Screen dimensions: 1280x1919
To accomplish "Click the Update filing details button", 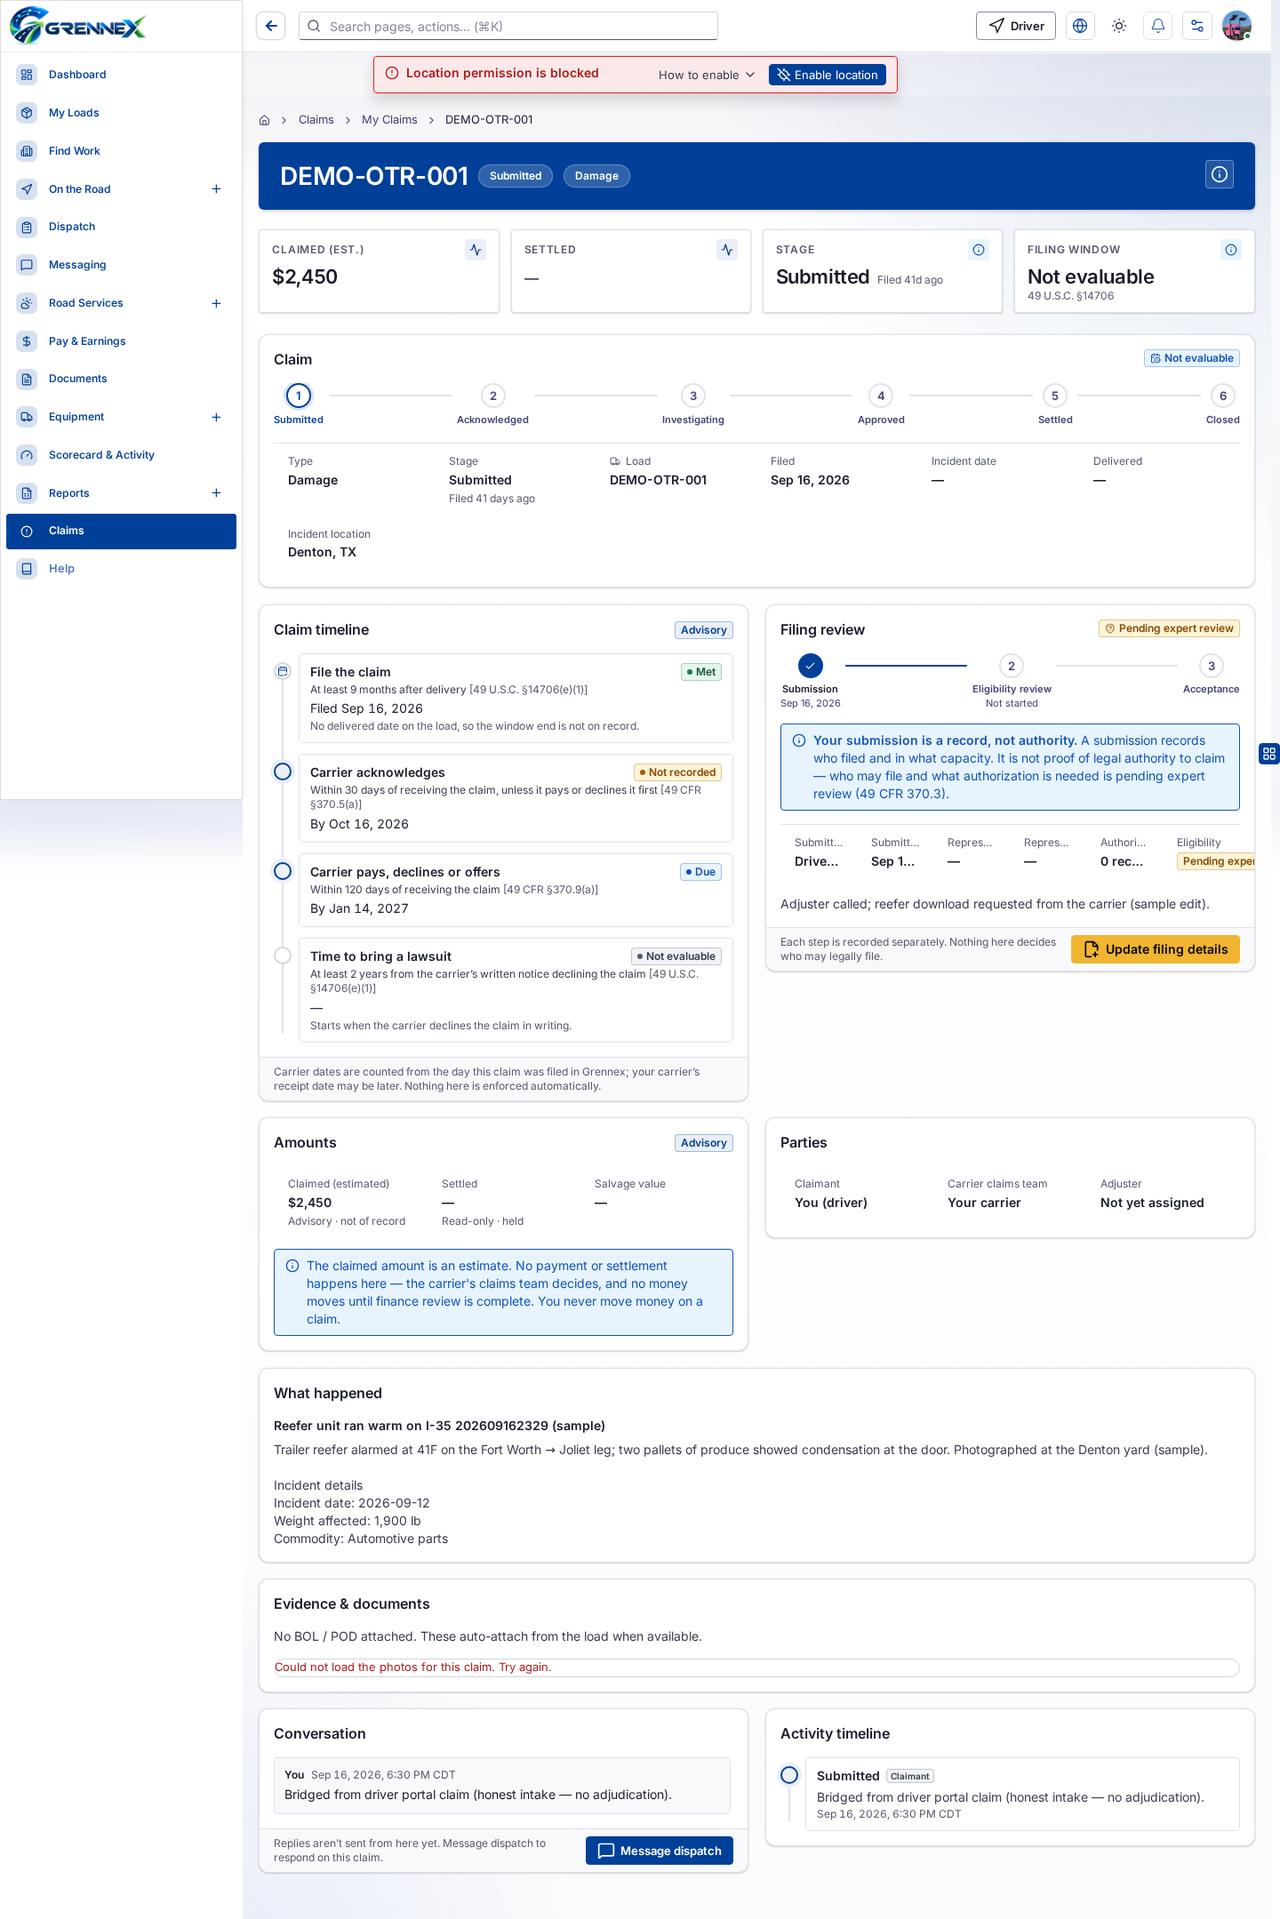I will (1155, 949).
